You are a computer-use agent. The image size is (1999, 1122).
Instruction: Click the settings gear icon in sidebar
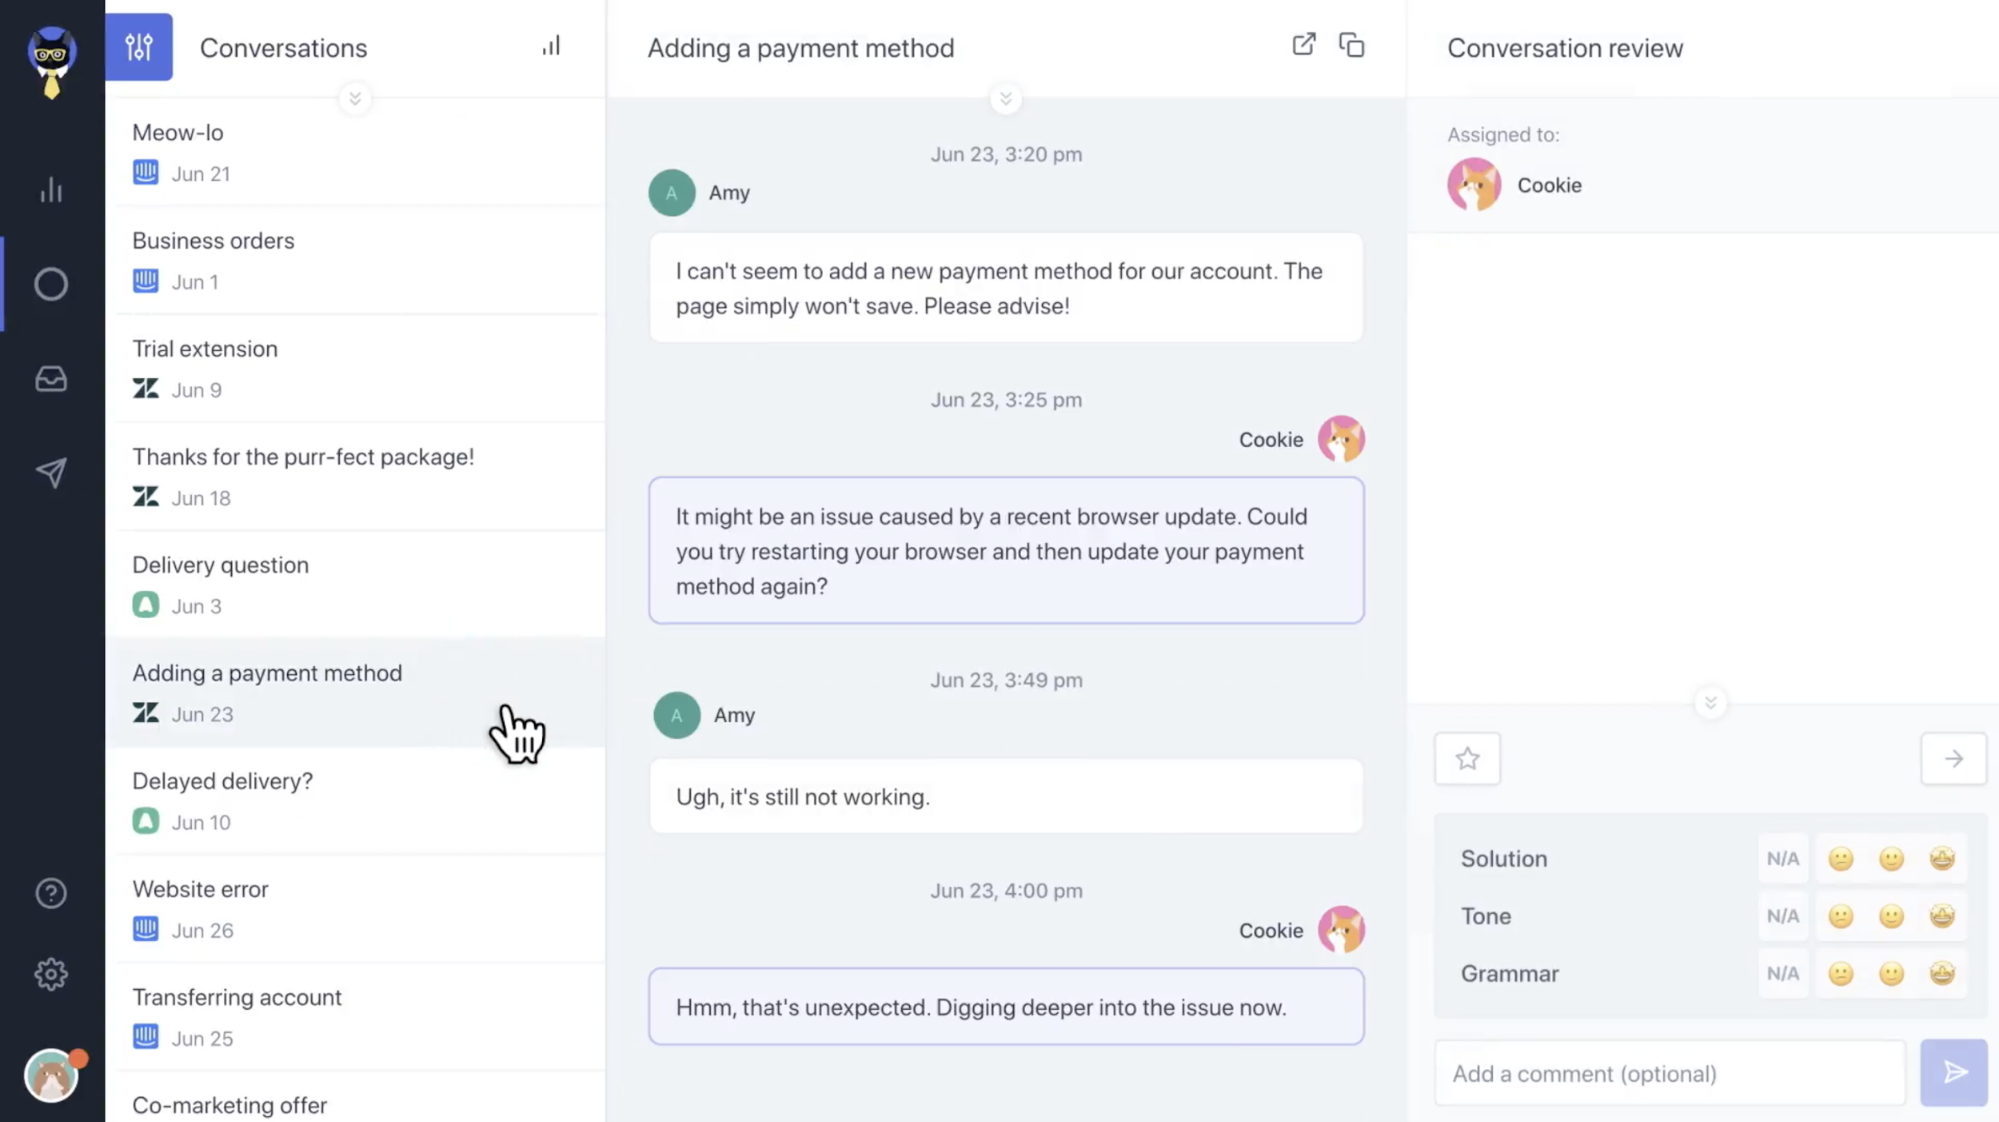(52, 975)
